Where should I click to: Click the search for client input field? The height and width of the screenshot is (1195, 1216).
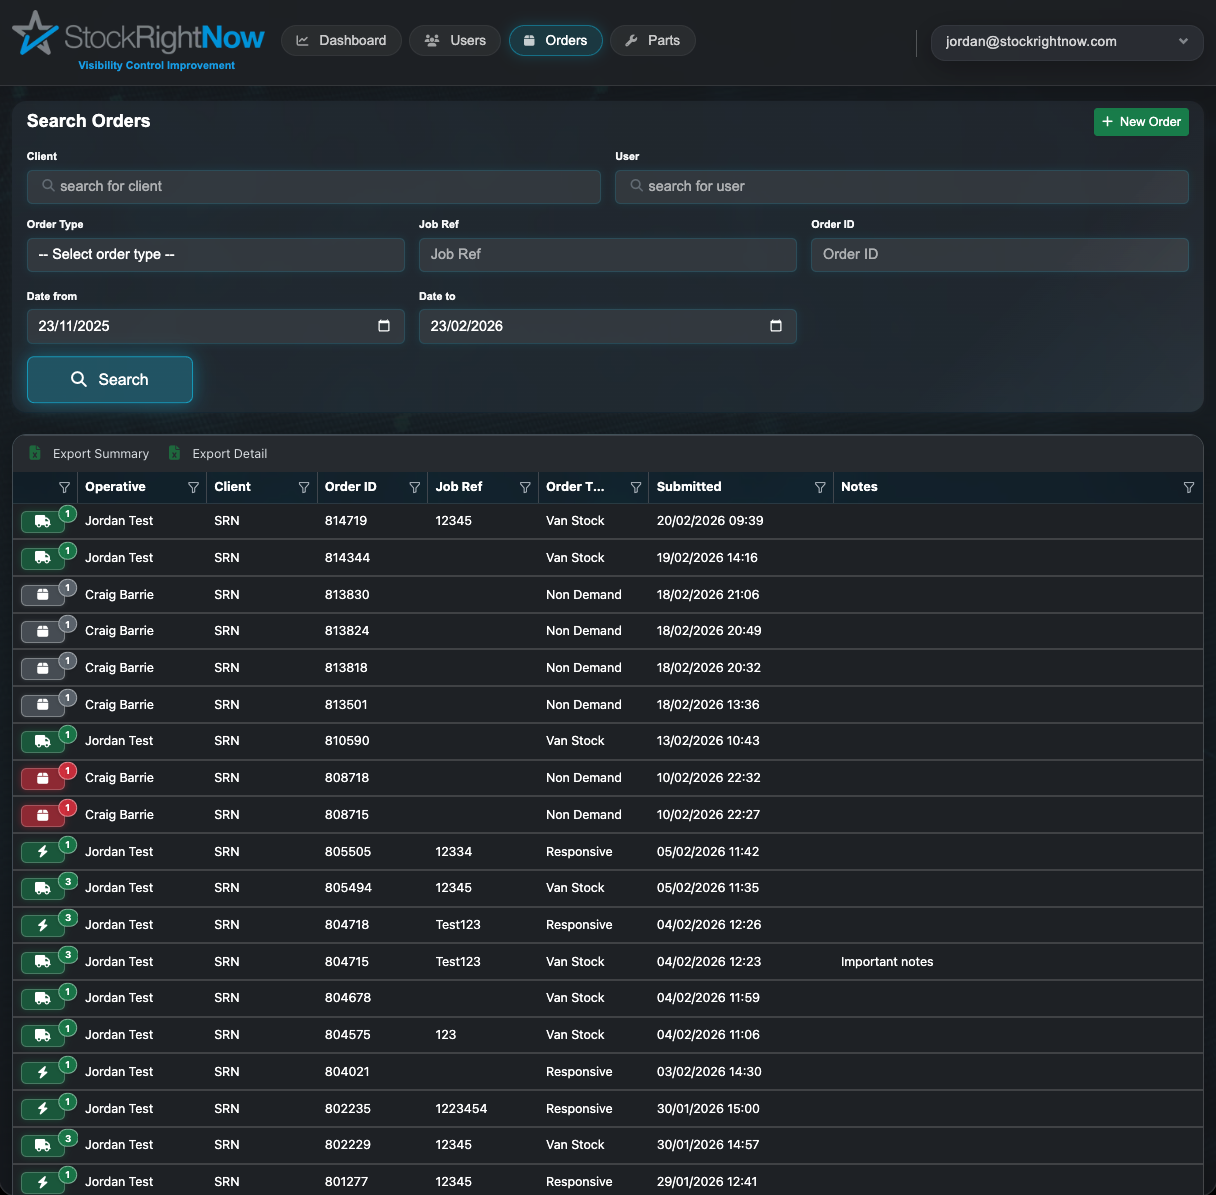tap(313, 186)
